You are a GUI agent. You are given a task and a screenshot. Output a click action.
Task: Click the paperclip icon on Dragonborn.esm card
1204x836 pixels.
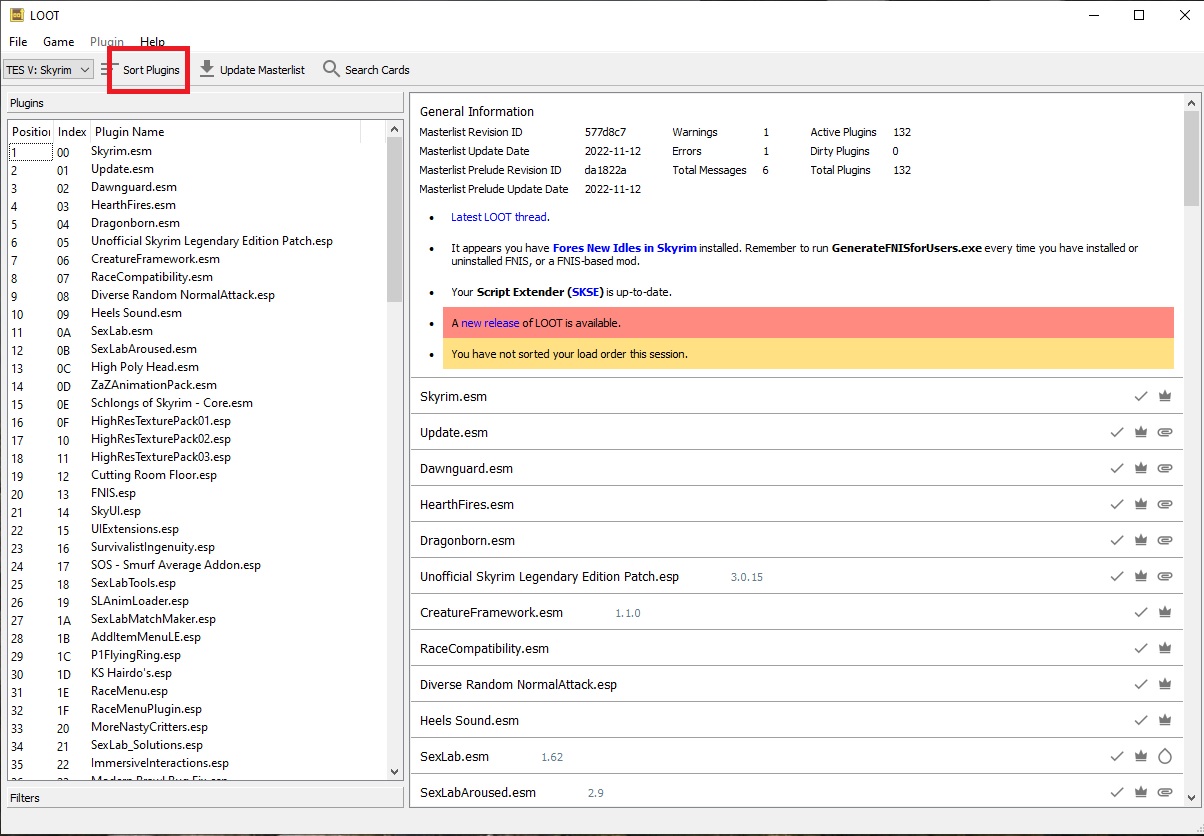click(1164, 541)
